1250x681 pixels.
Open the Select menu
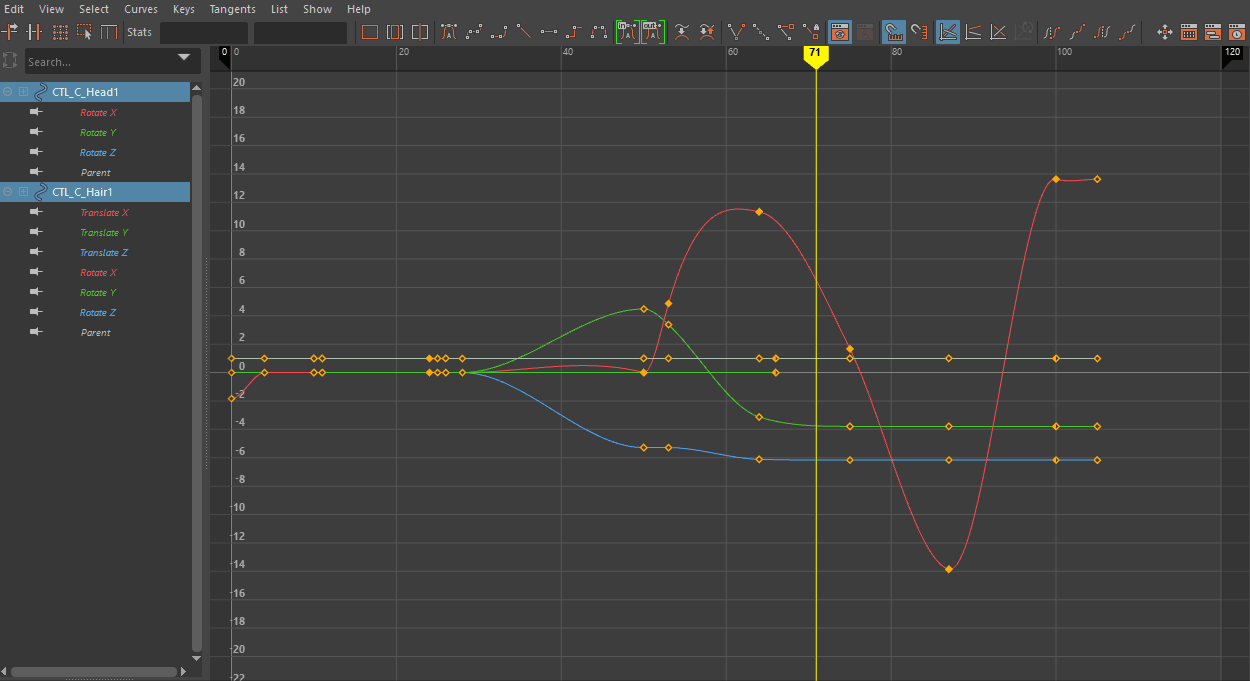94,9
